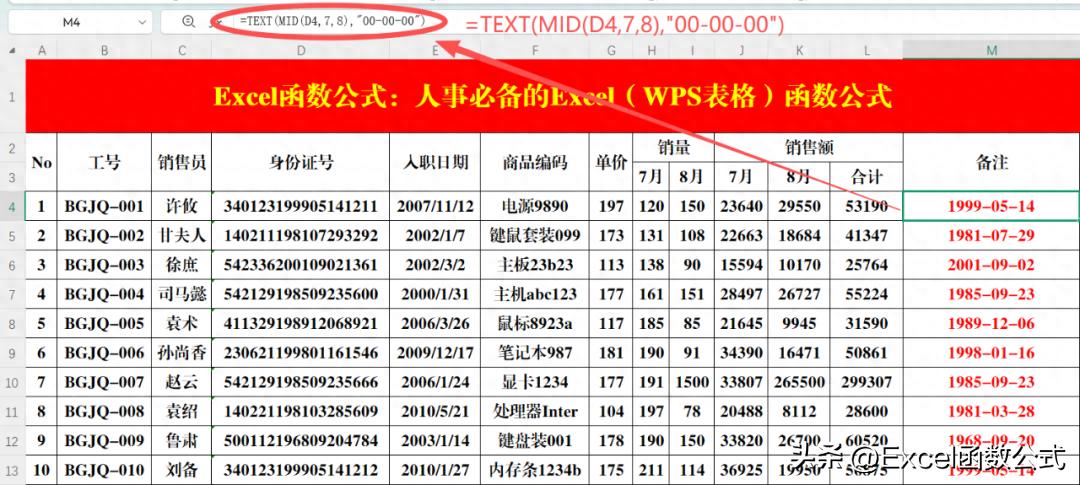Viewport: 1080px width, 485px height.
Task: Select remark cell '1981-07-29'
Action: 991,236
